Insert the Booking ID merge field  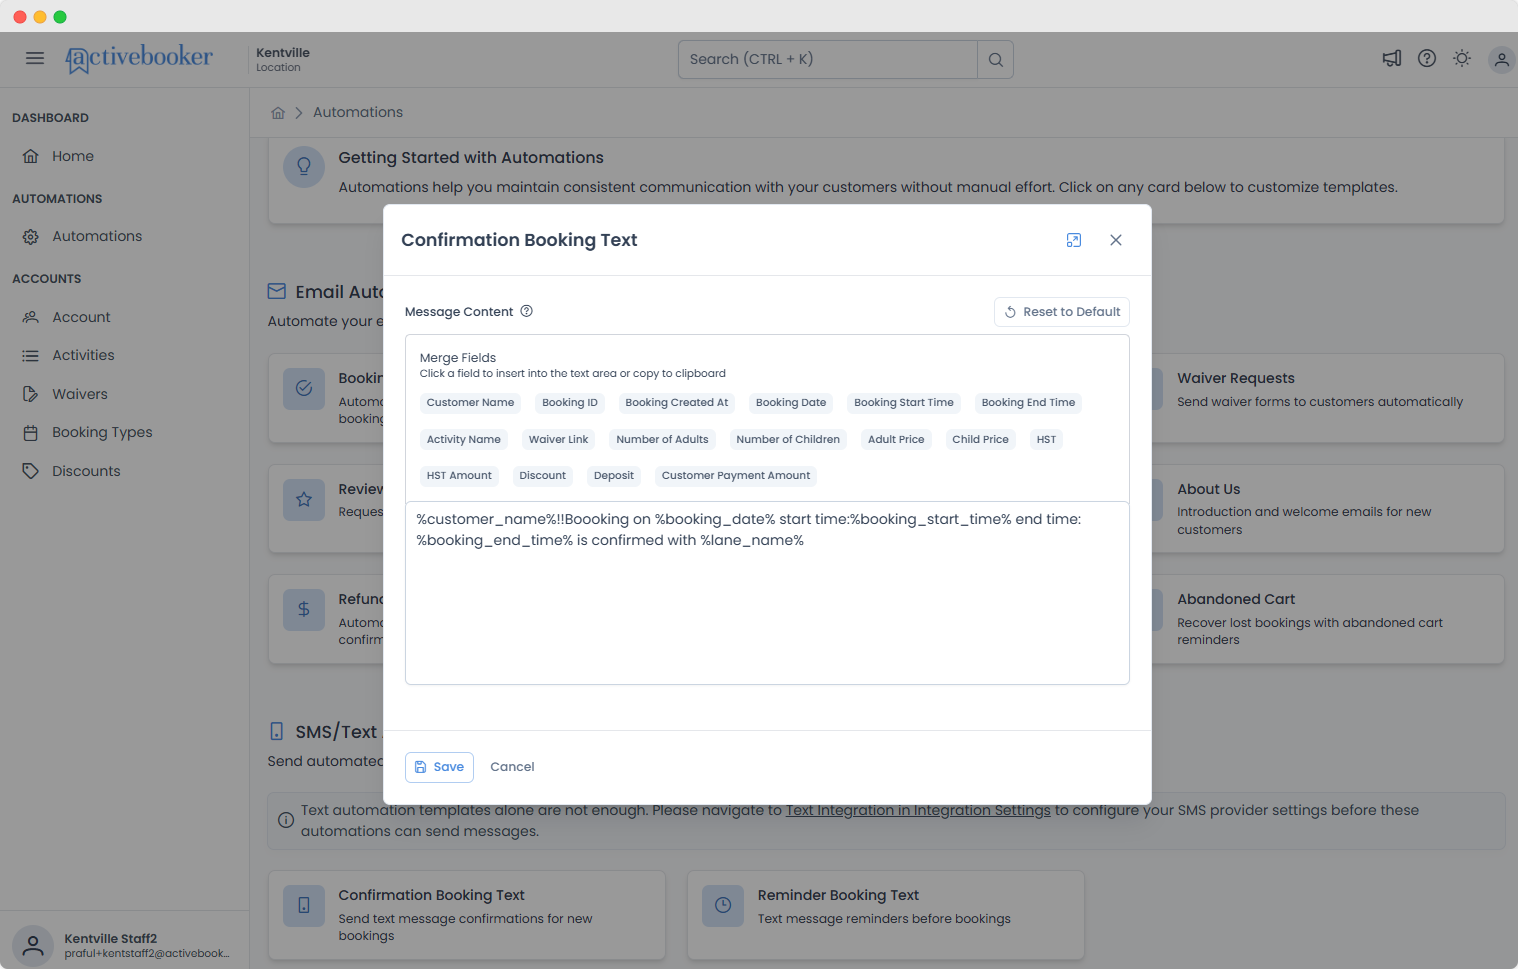[570, 403]
